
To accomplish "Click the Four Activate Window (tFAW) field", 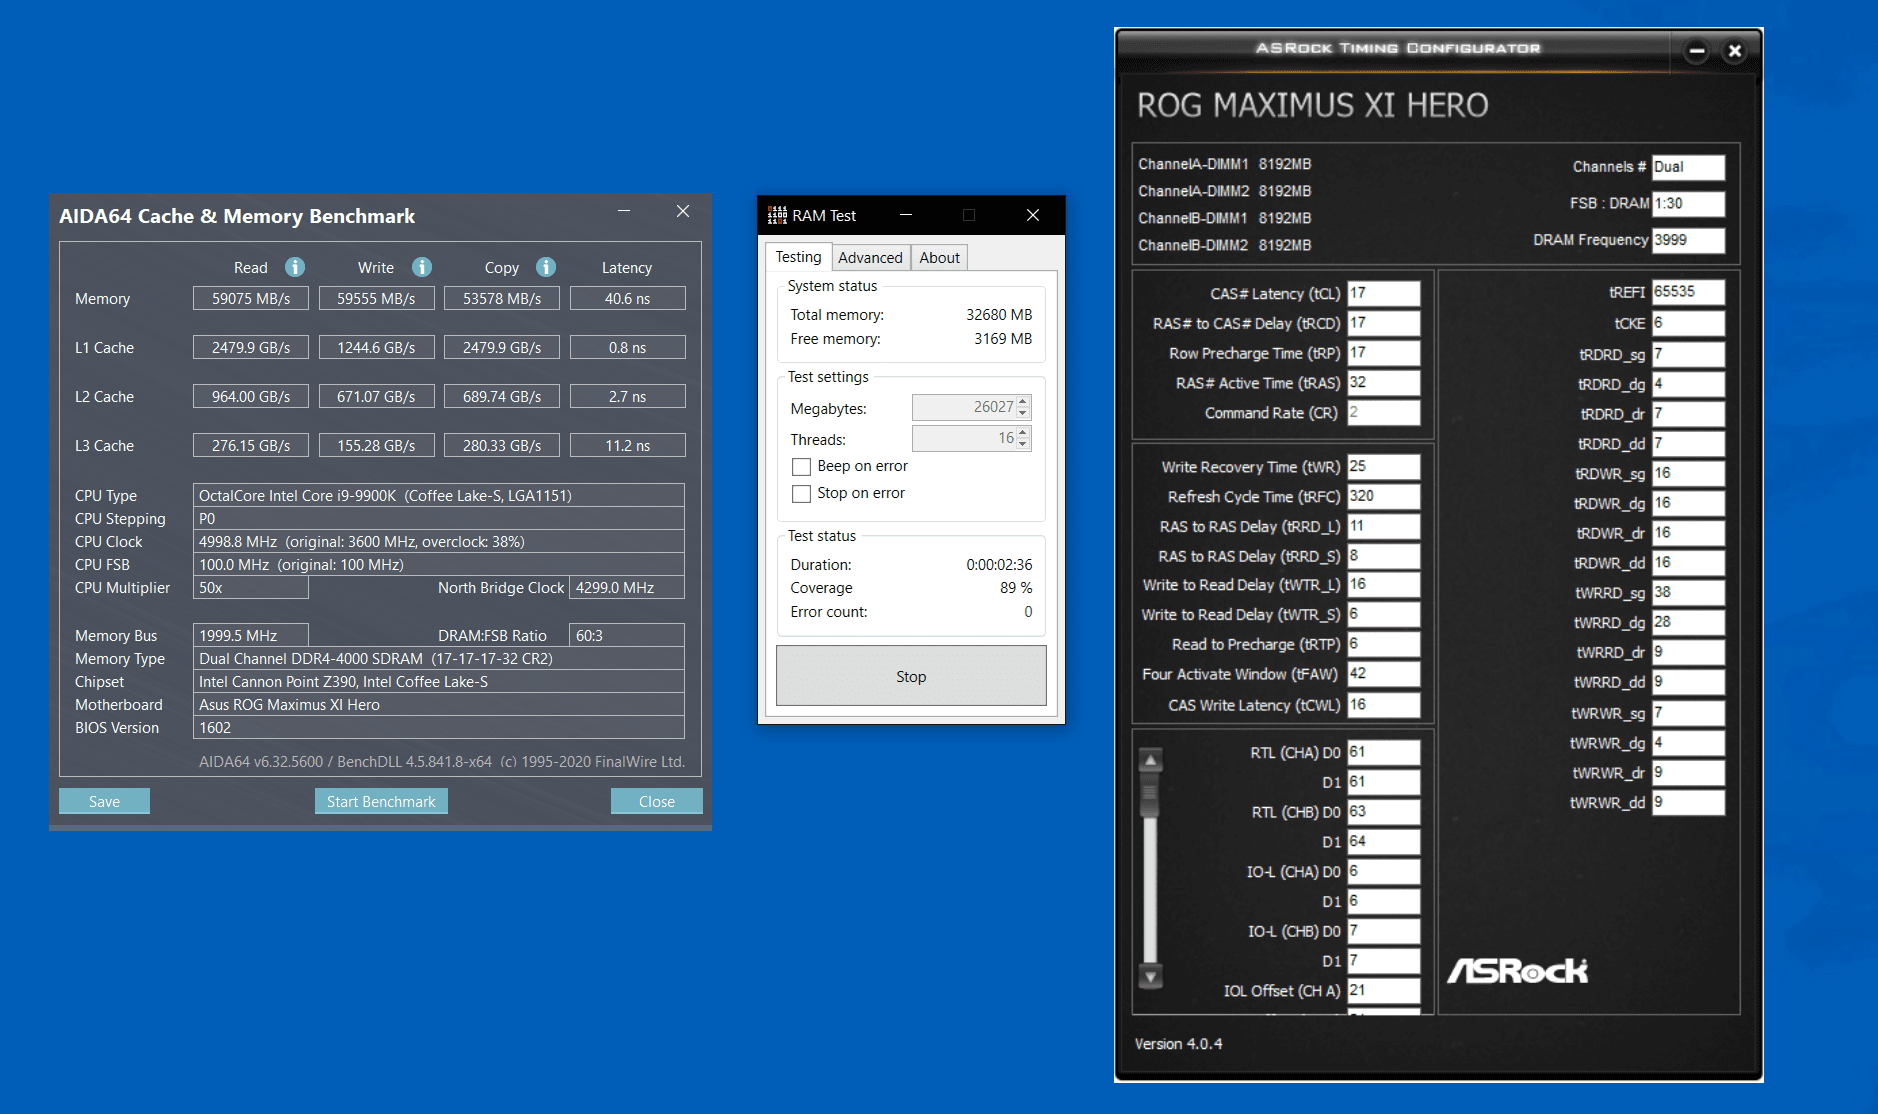I will tap(1383, 674).
